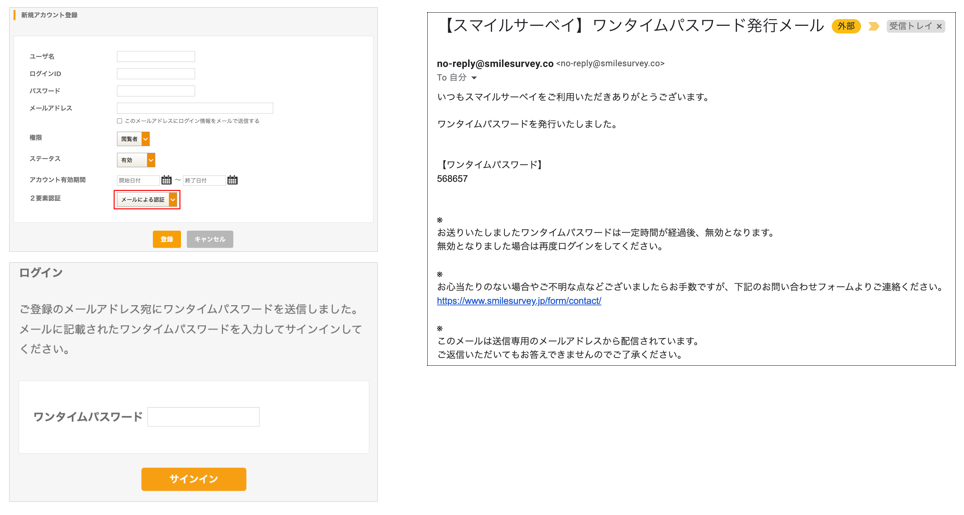Expand recipient details arrow beside To 自分

(474, 78)
